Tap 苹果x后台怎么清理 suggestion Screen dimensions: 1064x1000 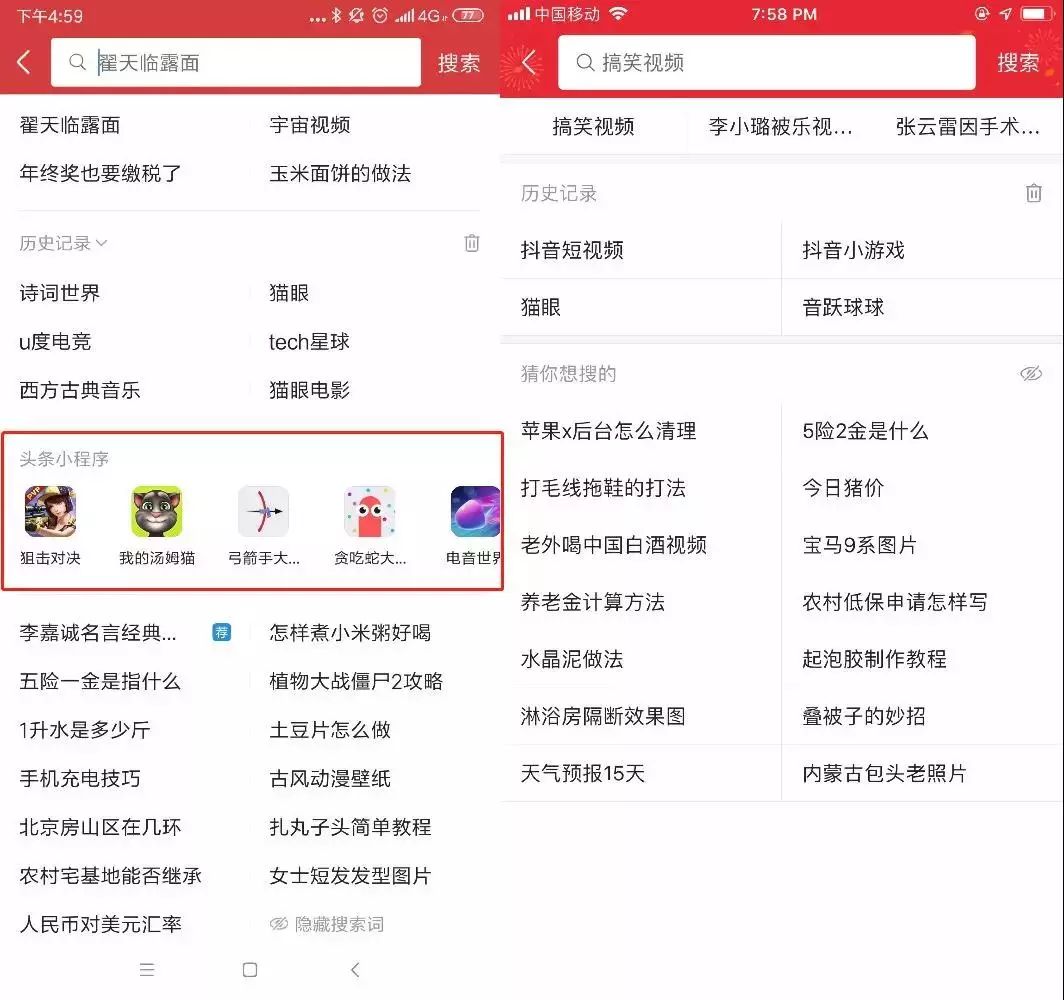pyautogui.click(x=609, y=431)
